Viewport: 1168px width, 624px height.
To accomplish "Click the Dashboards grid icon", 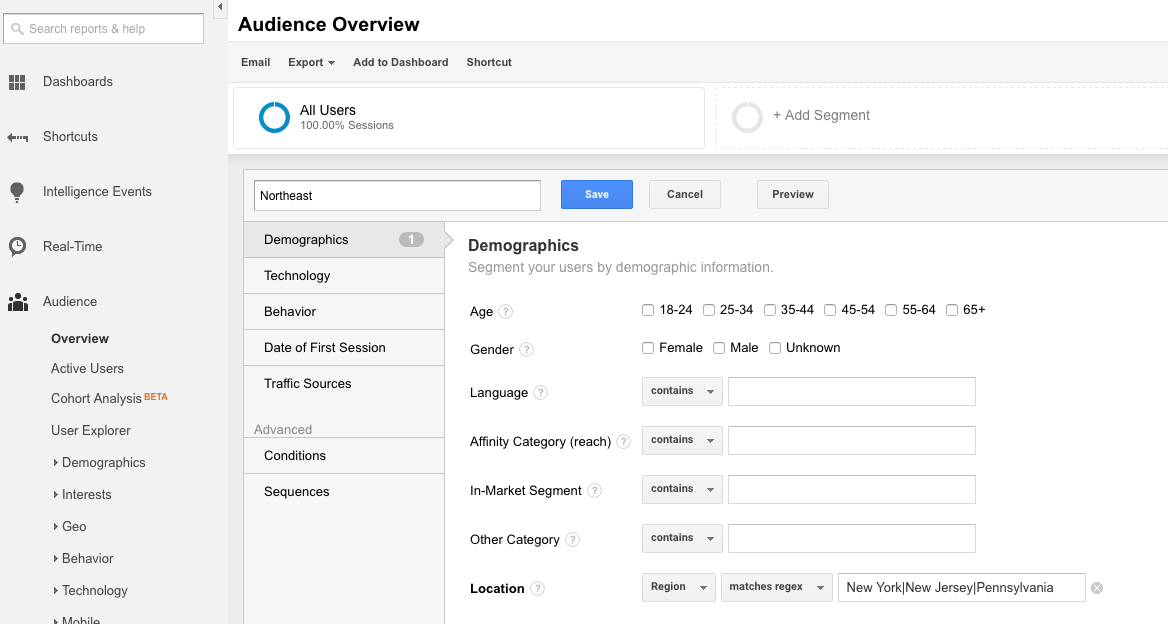I will click(17, 82).
